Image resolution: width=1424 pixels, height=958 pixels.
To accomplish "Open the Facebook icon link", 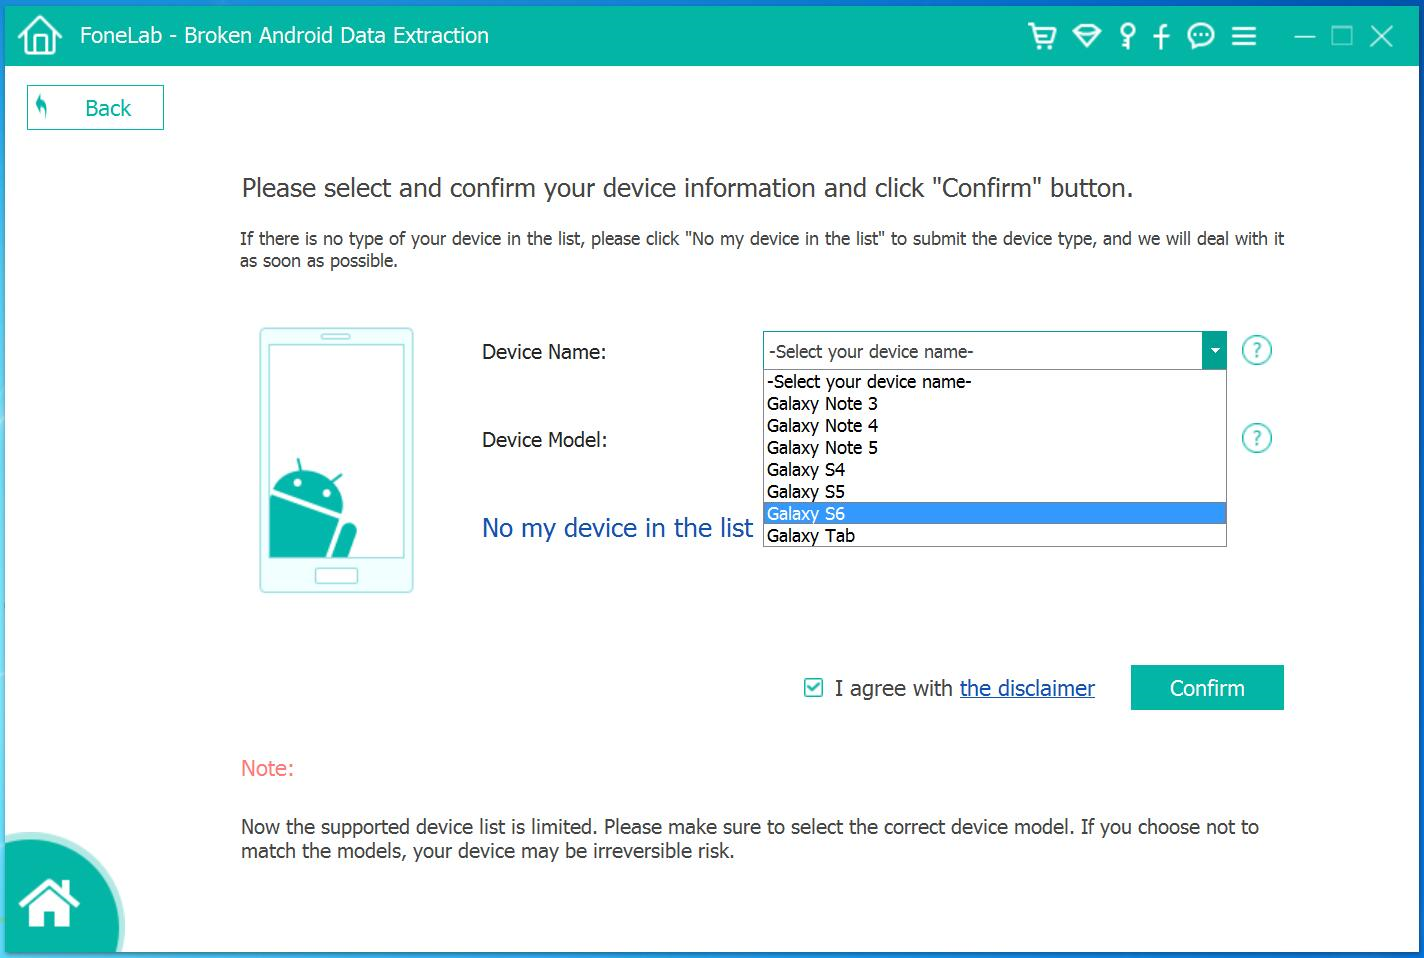I will coord(1161,37).
